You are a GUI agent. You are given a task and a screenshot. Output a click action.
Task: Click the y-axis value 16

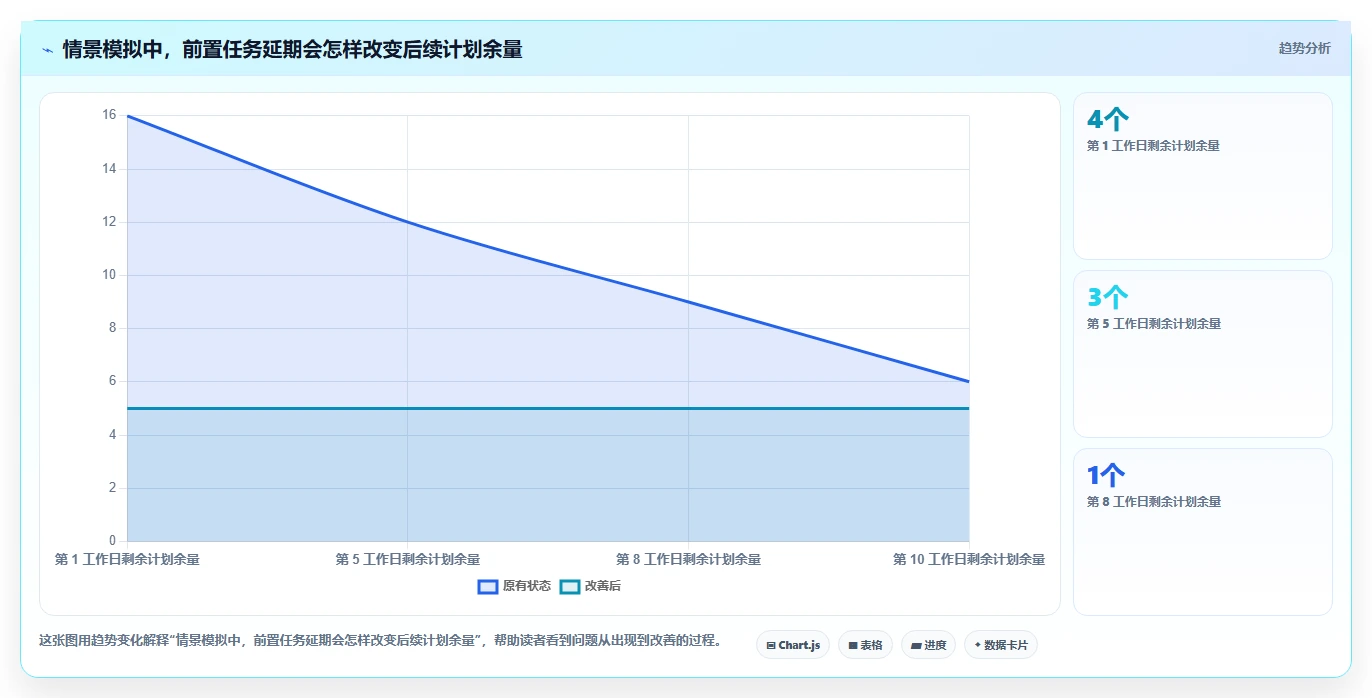[109, 115]
